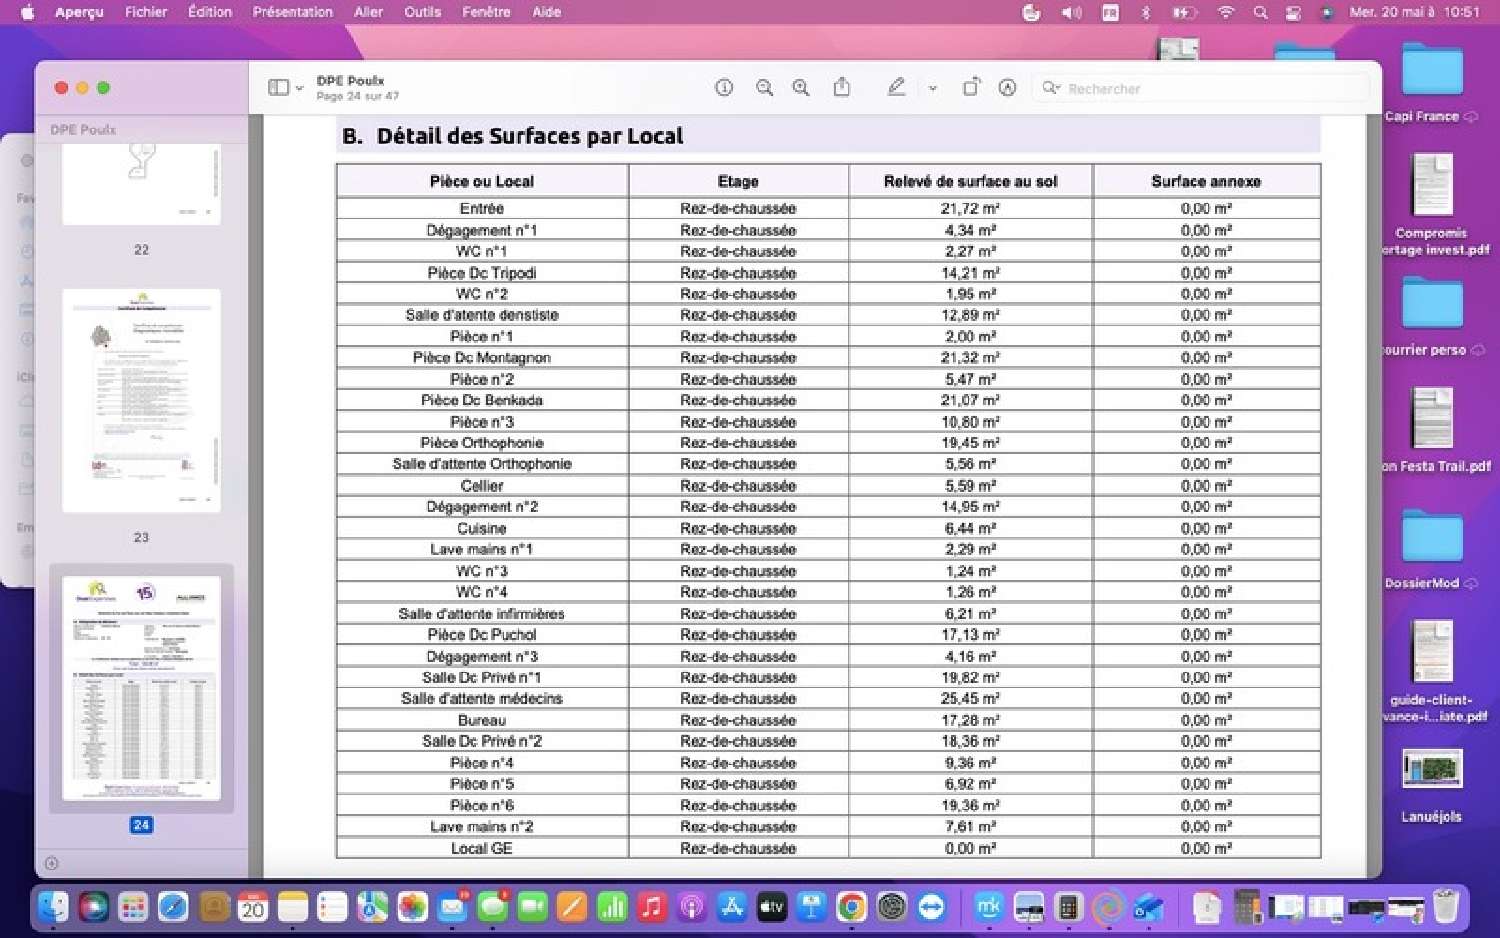The image size is (1500, 938).
Task: Open the Capi France desktop folder
Action: click(x=1432, y=82)
